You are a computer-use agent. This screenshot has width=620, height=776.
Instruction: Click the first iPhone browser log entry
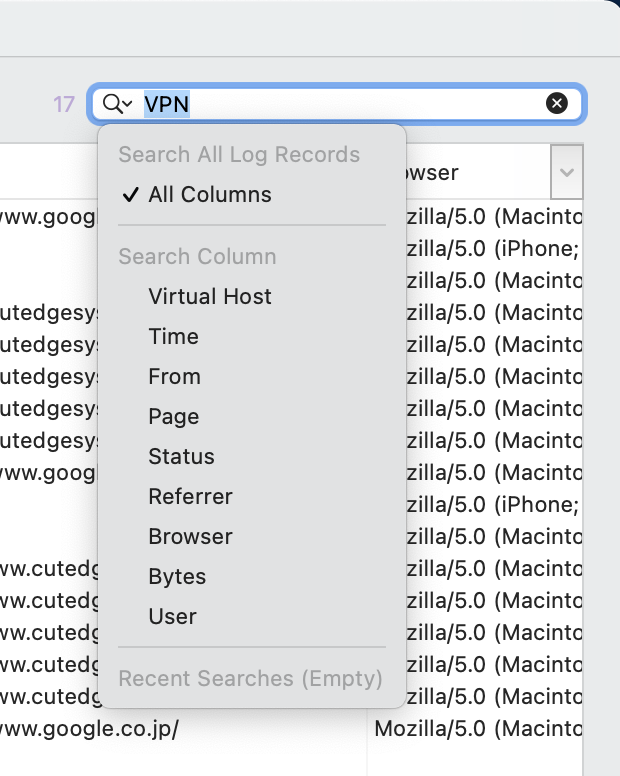pyautogui.click(x=492, y=248)
